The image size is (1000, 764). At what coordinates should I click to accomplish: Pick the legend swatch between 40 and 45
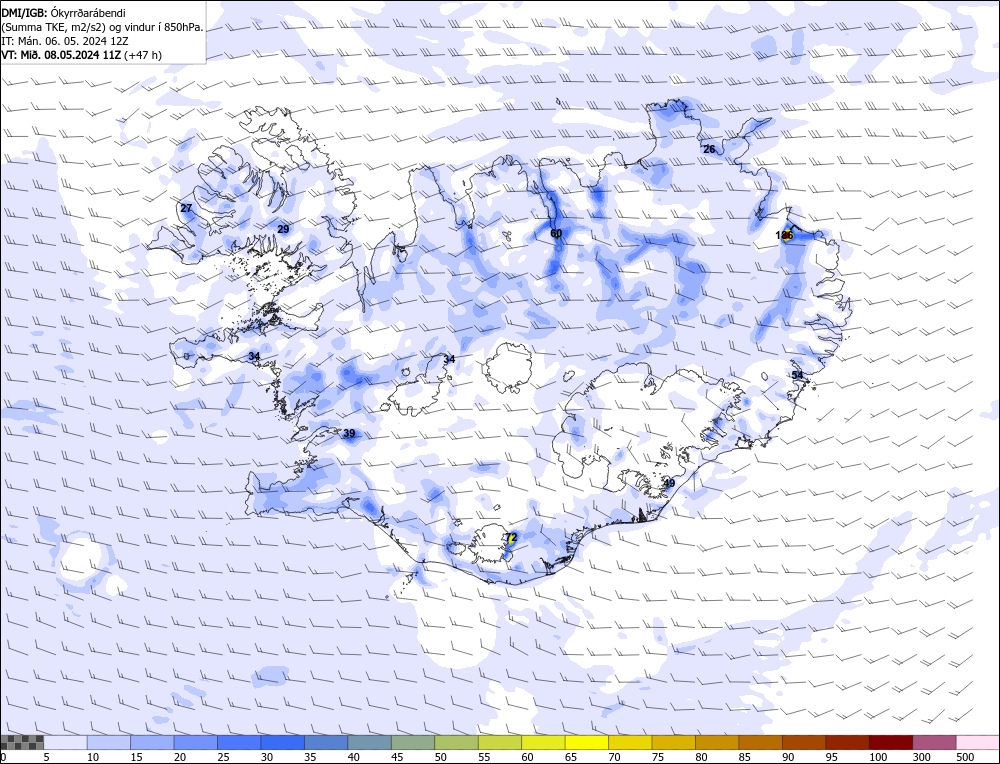pos(370,742)
